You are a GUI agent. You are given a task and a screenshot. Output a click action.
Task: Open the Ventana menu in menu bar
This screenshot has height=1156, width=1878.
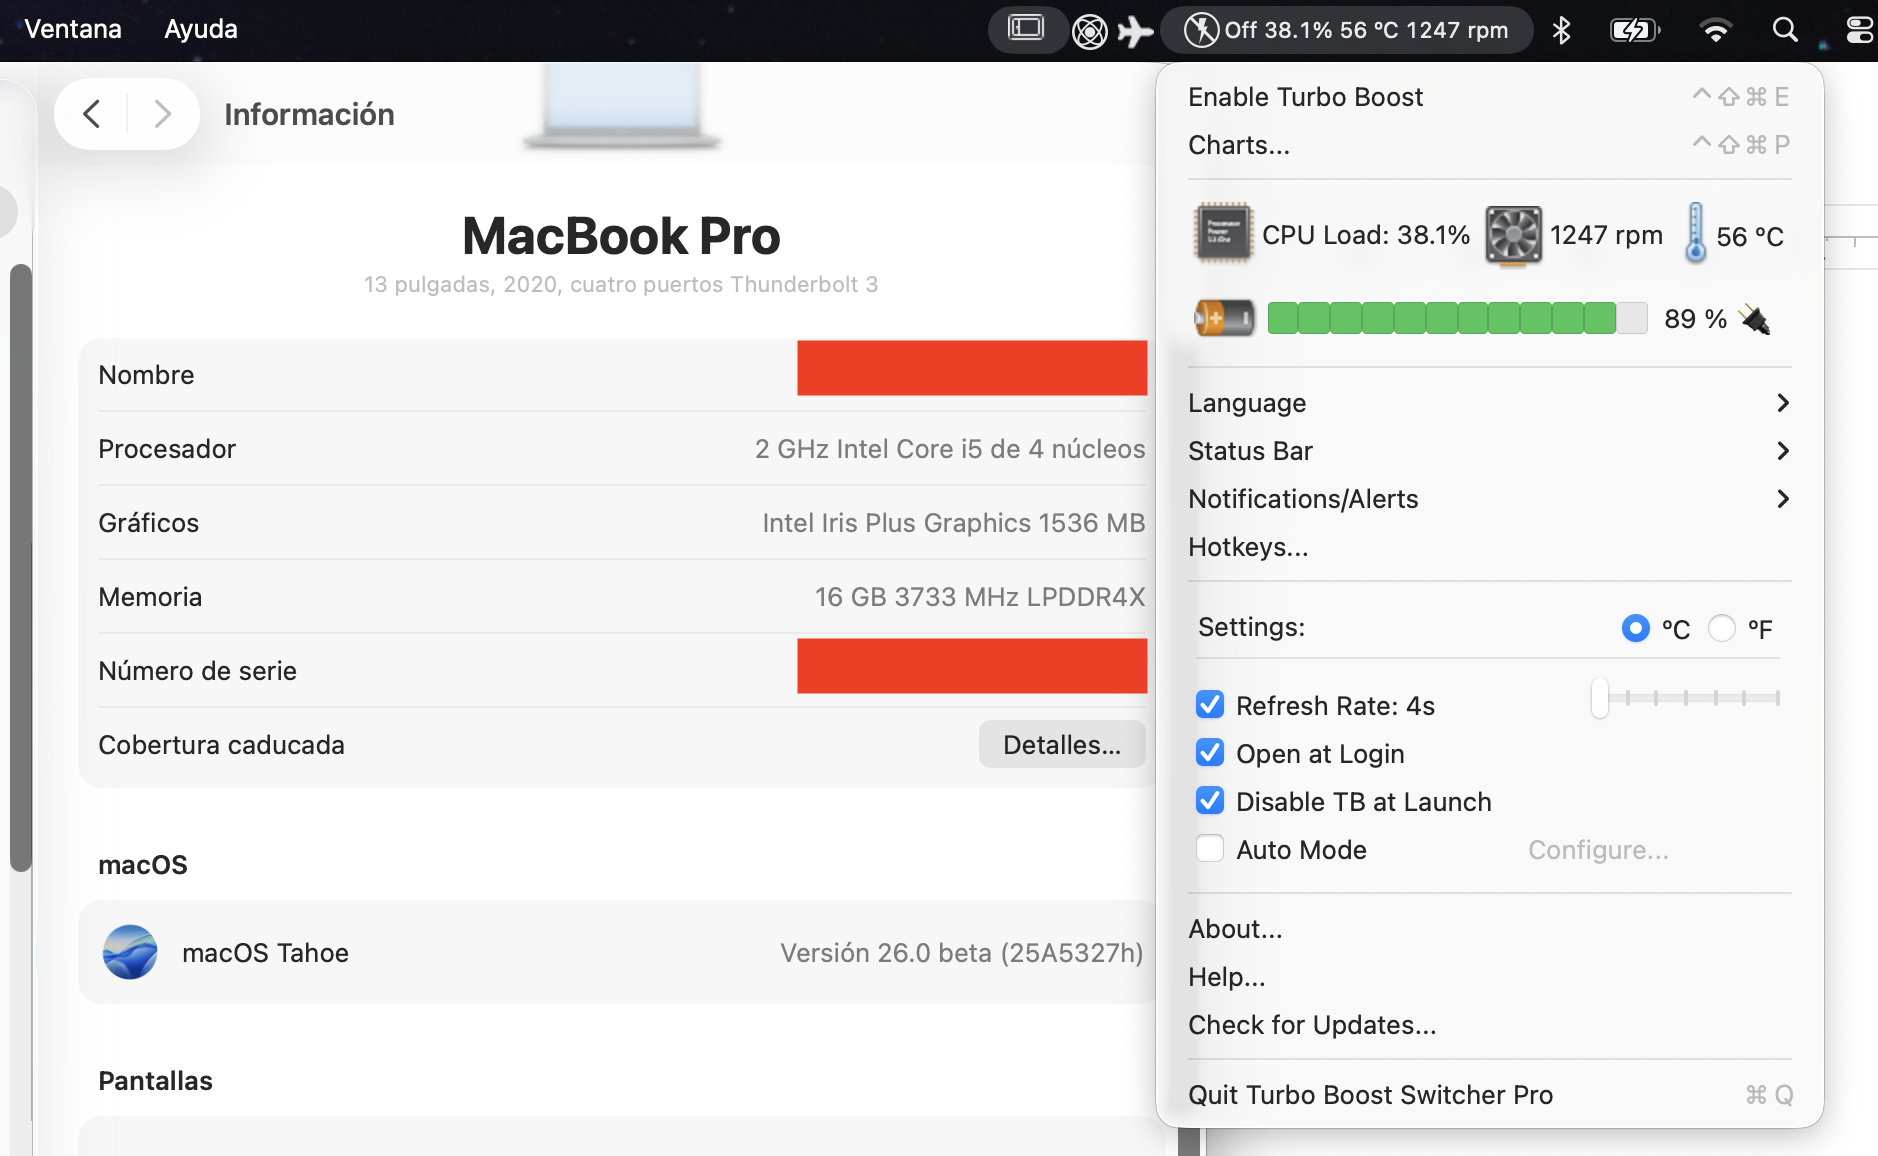(73, 29)
